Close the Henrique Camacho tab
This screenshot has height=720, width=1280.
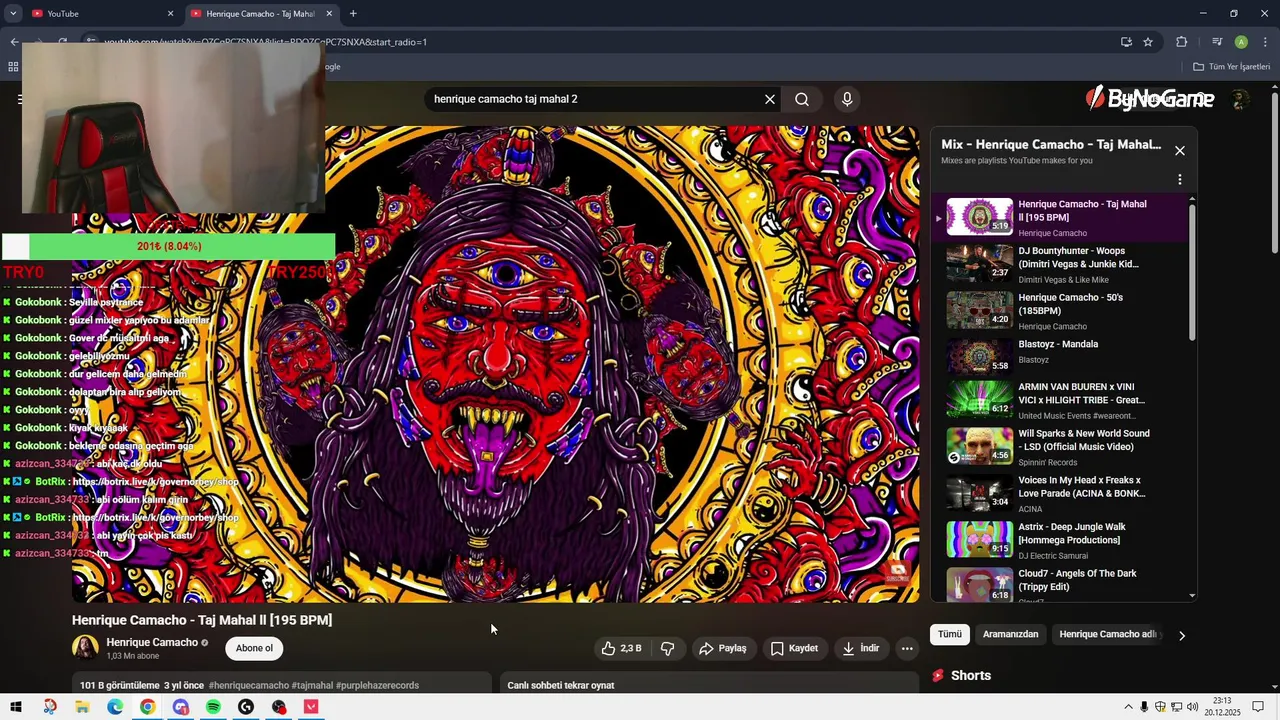pyautogui.click(x=329, y=14)
